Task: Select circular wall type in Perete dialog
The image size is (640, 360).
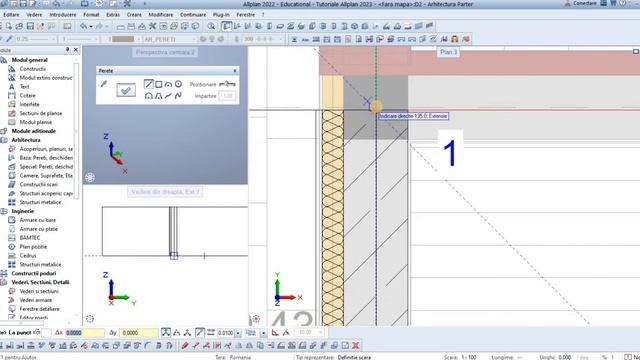Action: pyautogui.click(x=178, y=84)
